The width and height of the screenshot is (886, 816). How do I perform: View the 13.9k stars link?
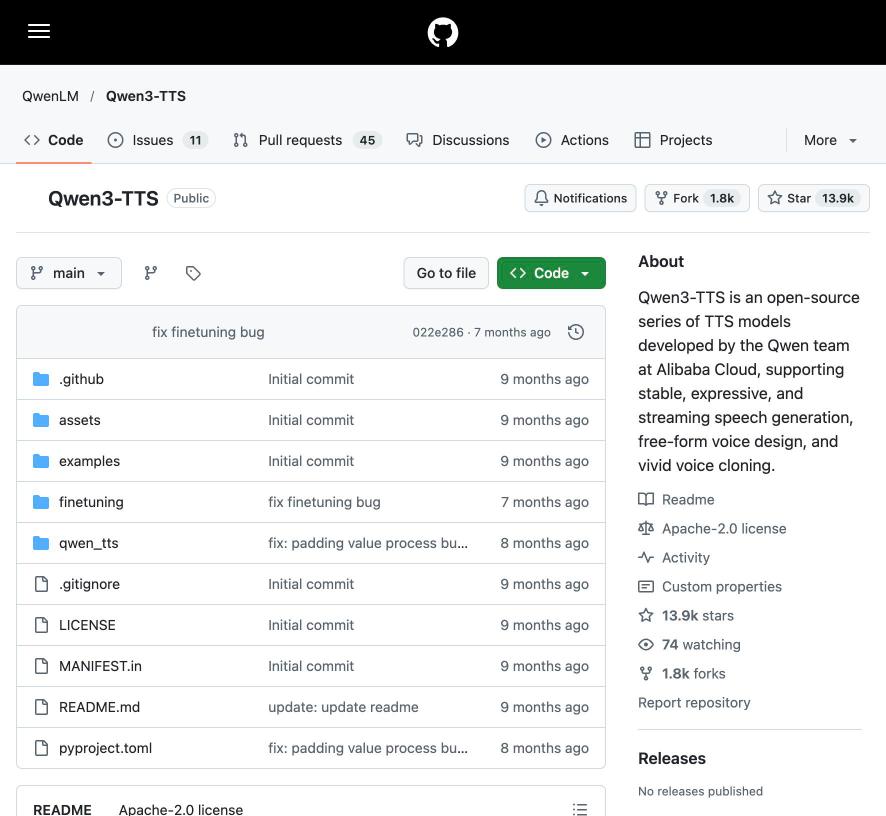(x=697, y=615)
